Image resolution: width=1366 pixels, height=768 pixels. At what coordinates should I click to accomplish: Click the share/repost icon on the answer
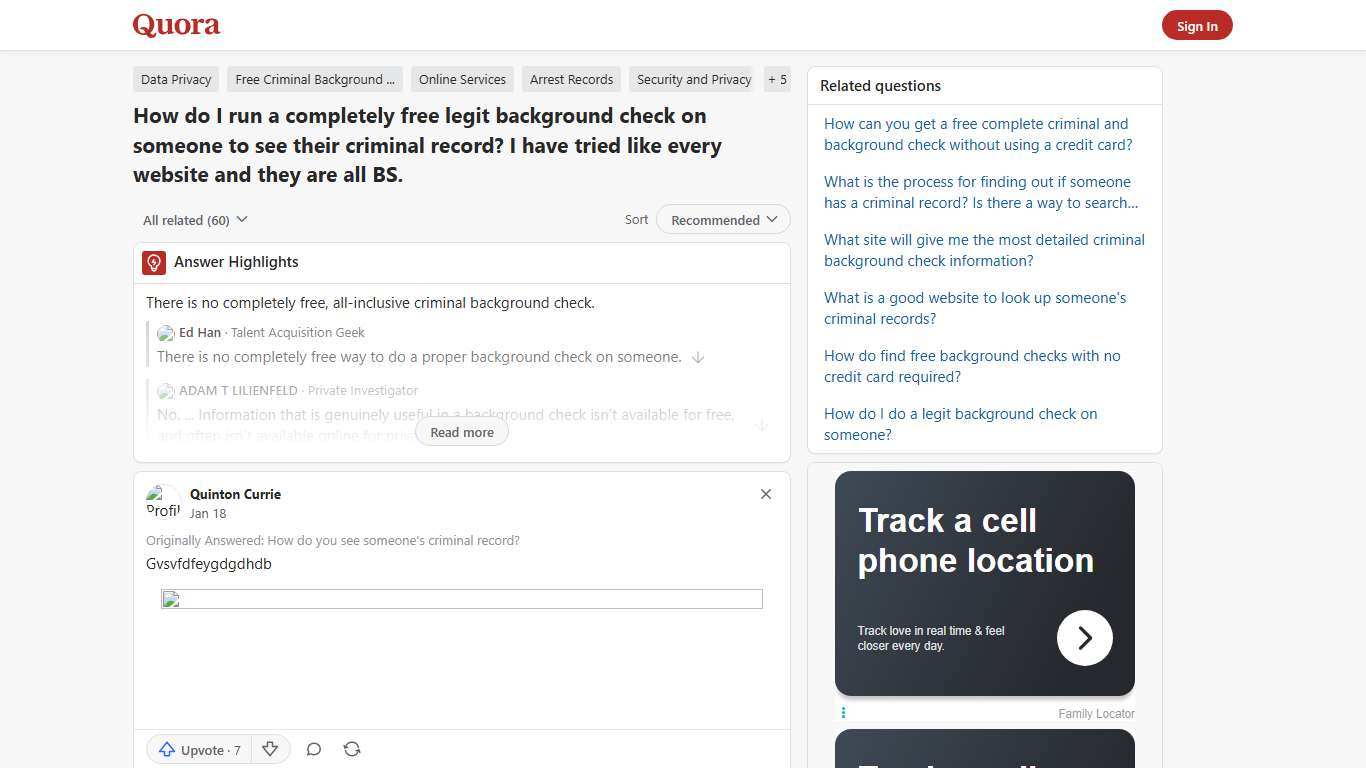pyautogui.click(x=352, y=749)
